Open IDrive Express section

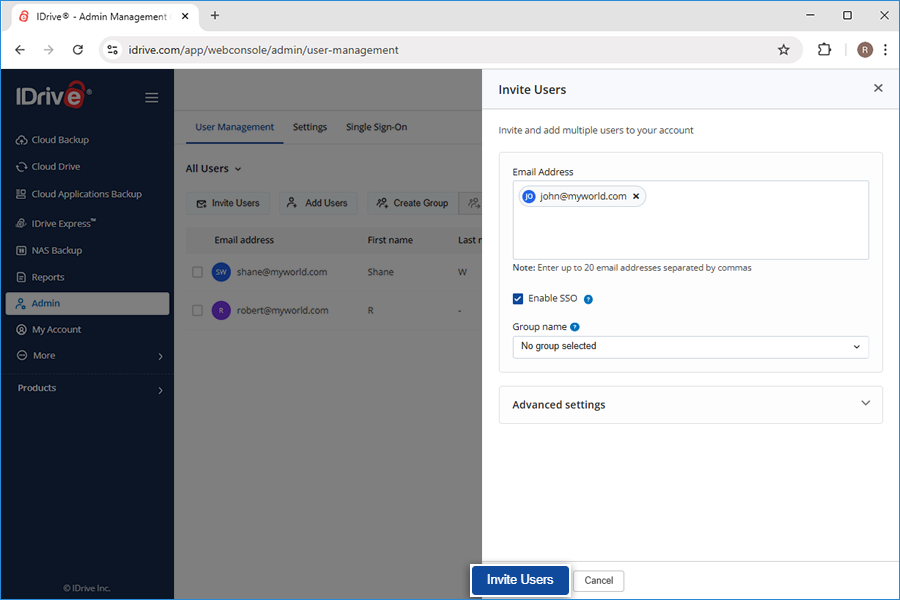[x=56, y=223]
